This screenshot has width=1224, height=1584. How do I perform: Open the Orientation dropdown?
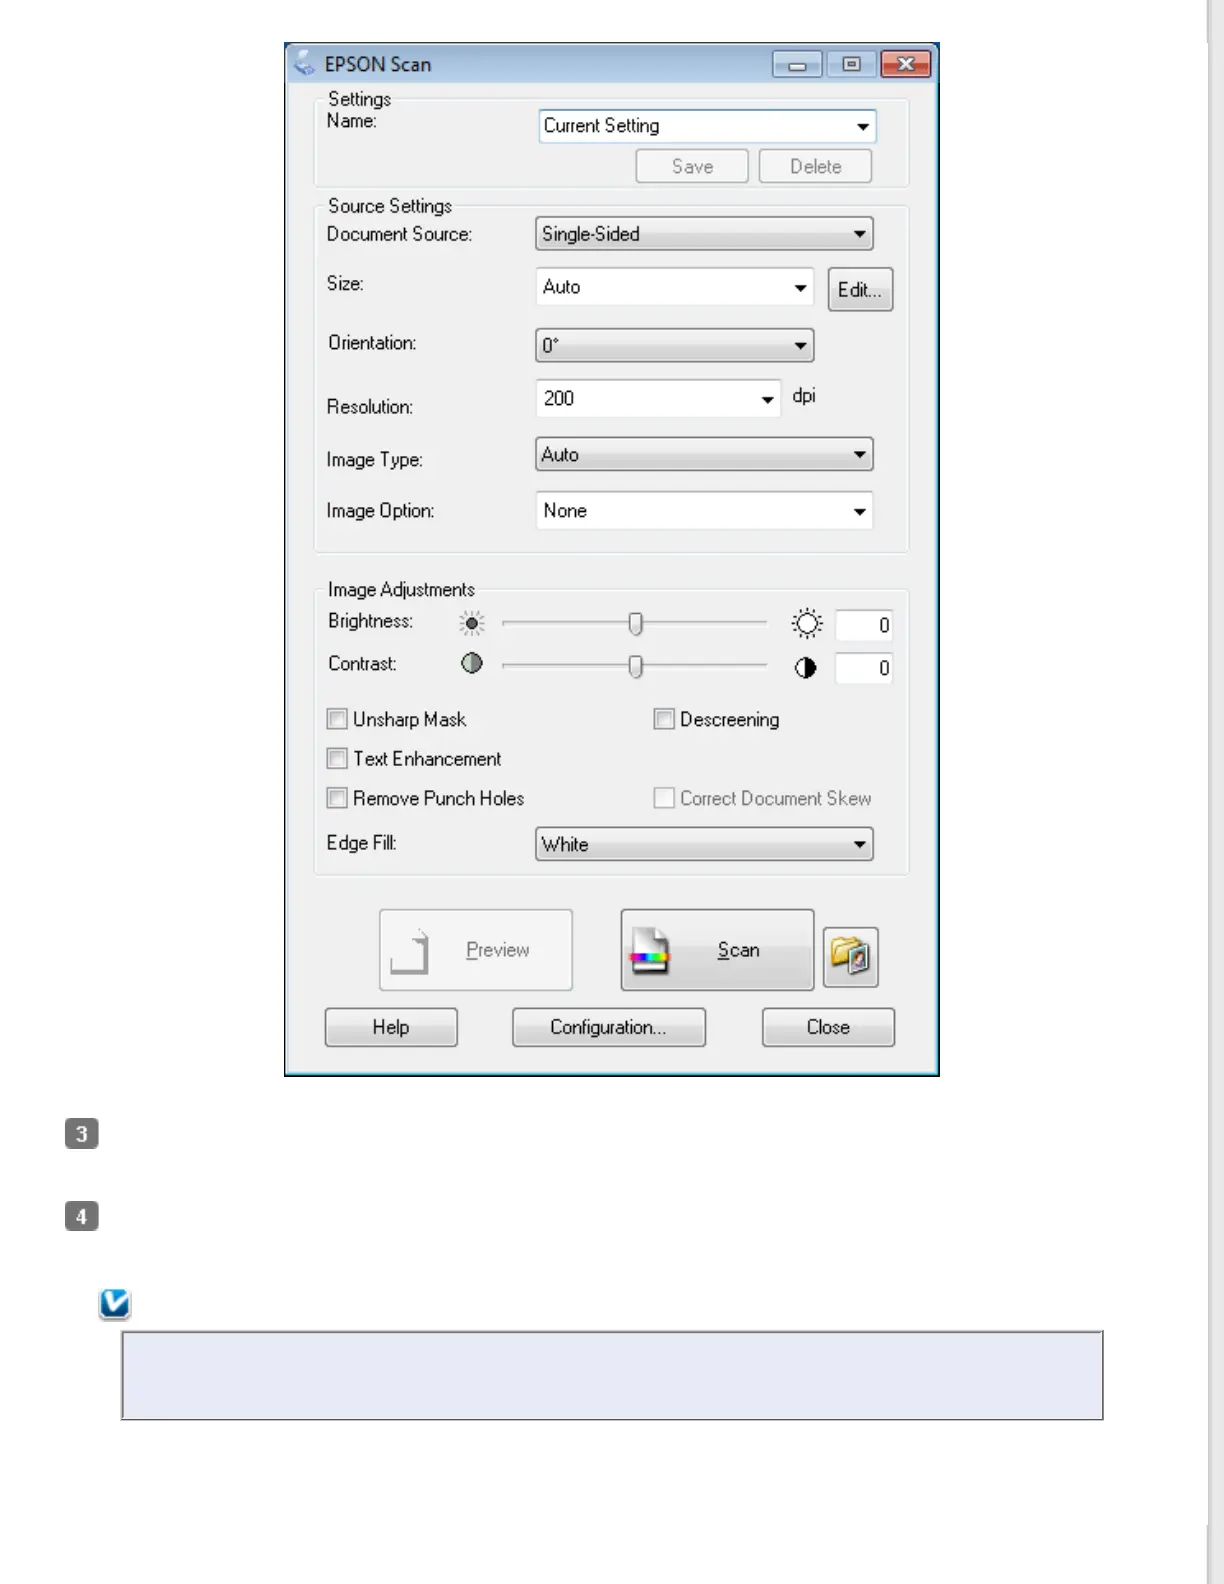[674, 345]
